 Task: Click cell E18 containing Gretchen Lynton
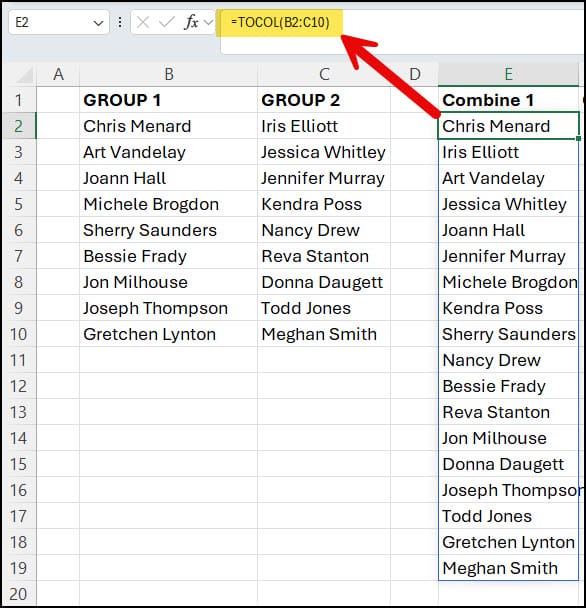(508, 542)
